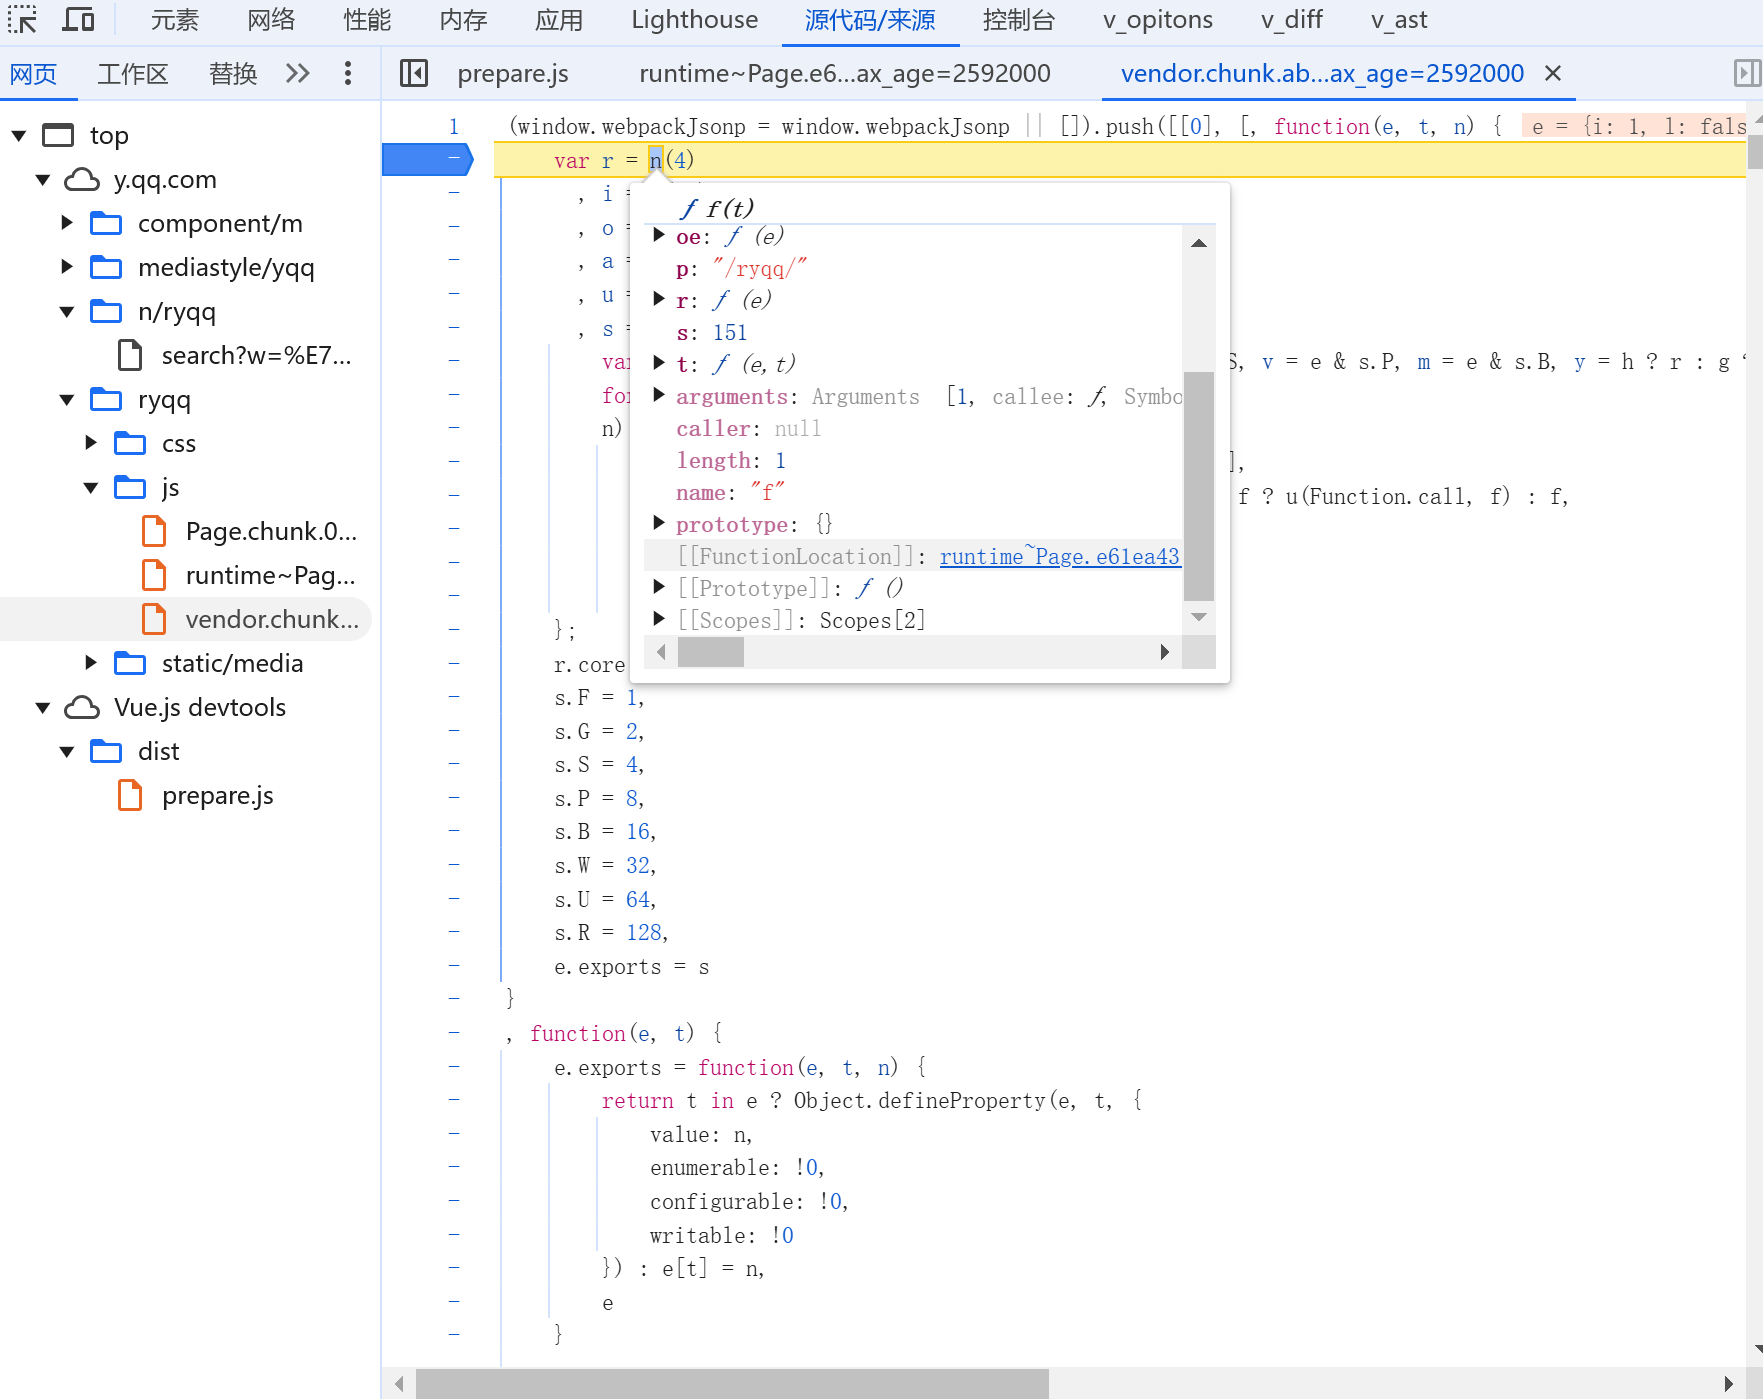
Task: Close the vendor.chunk file tab
Action: tap(1553, 73)
